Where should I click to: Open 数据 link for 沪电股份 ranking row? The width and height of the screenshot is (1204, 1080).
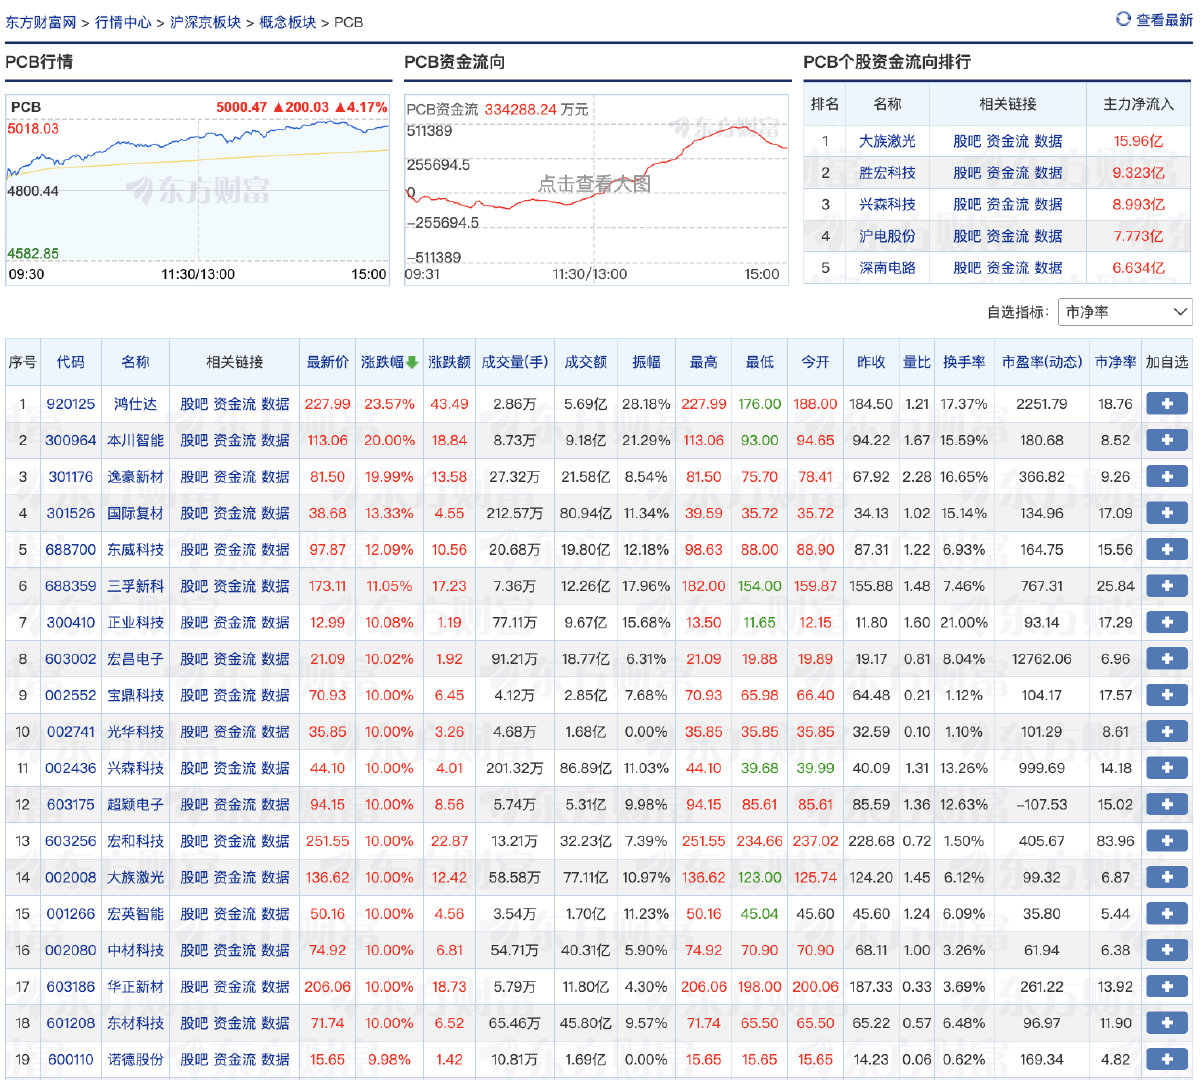pyautogui.click(x=1049, y=236)
